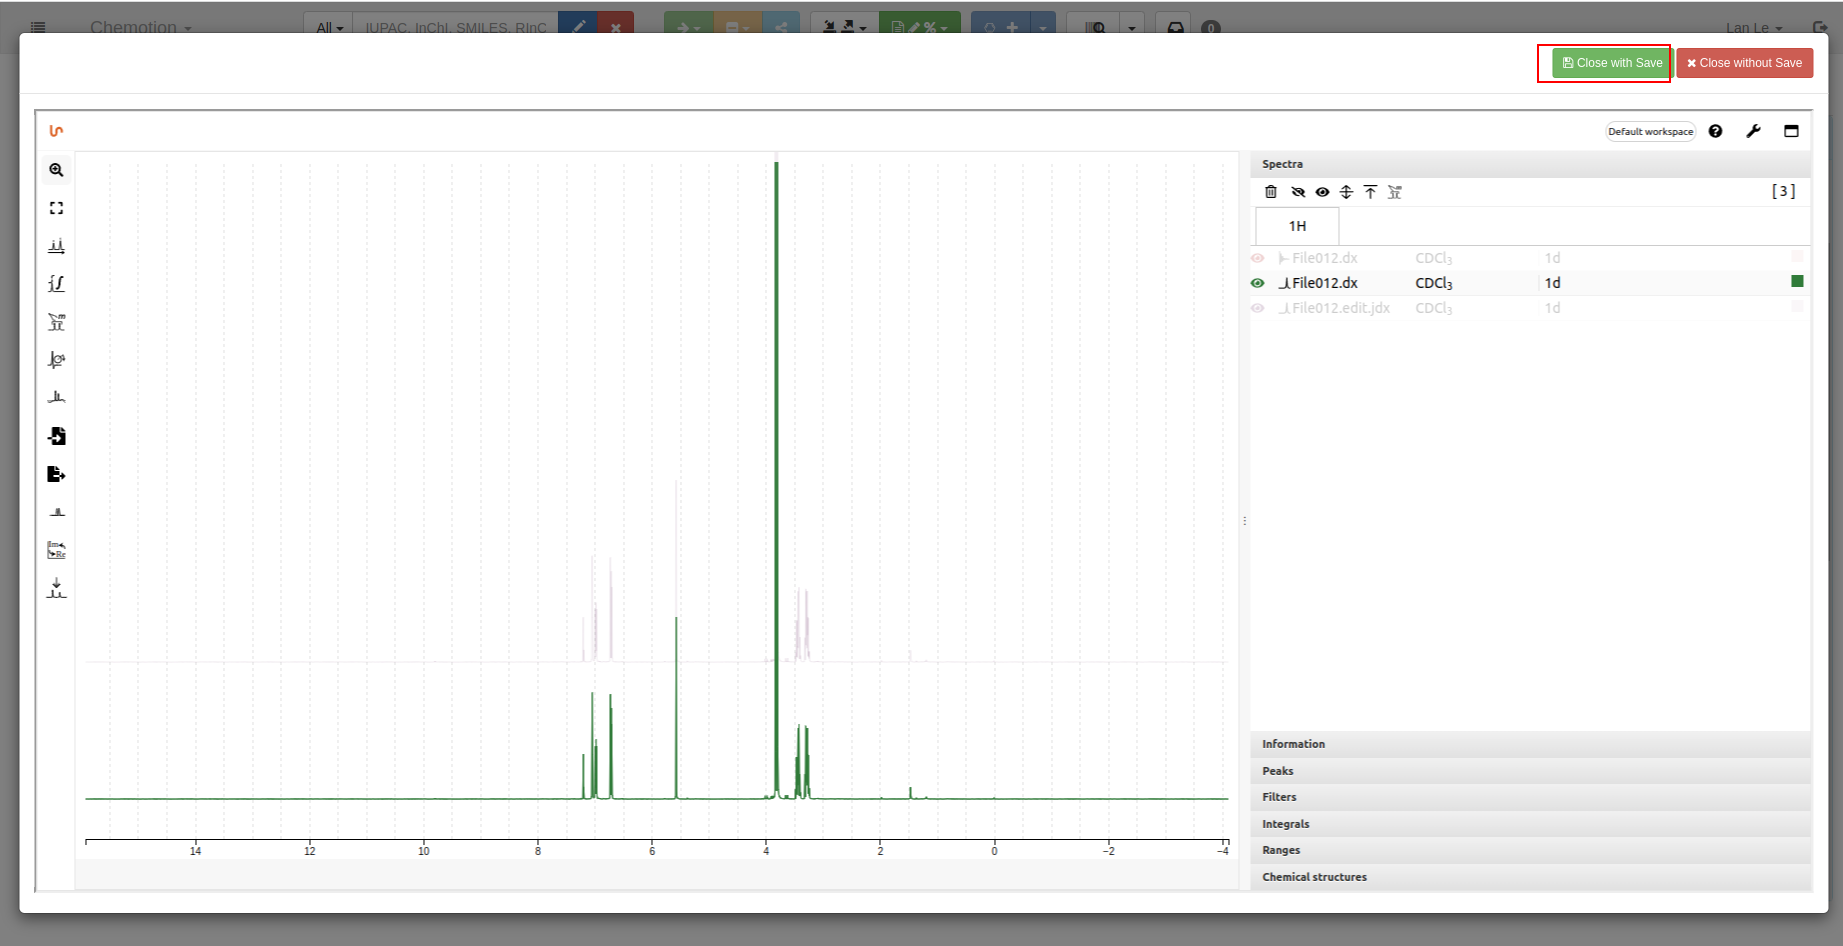The width and height of the screenshot is (1843, 946).
Task: Click the wrench settings icon
Action: click(x=1753, y=131)
